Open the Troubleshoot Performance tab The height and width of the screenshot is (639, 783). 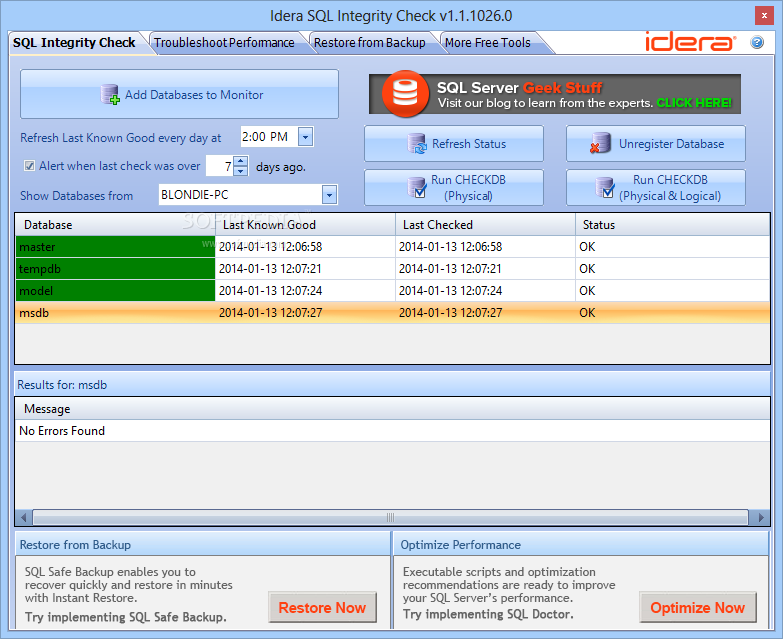click(x=224, y=42)
